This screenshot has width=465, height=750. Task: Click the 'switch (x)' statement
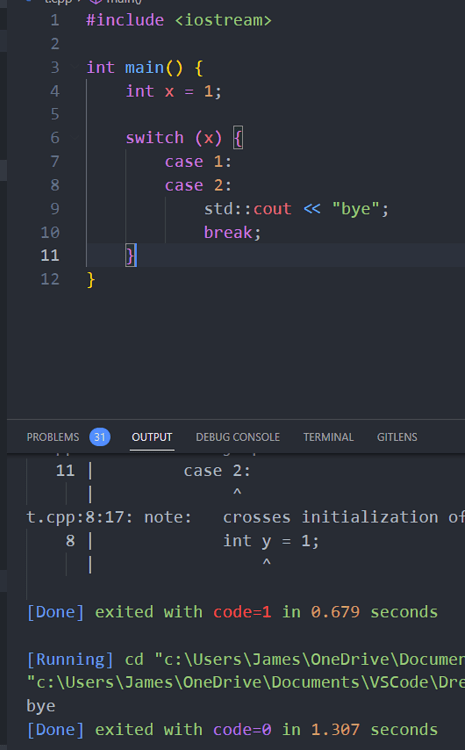(174, 138)
